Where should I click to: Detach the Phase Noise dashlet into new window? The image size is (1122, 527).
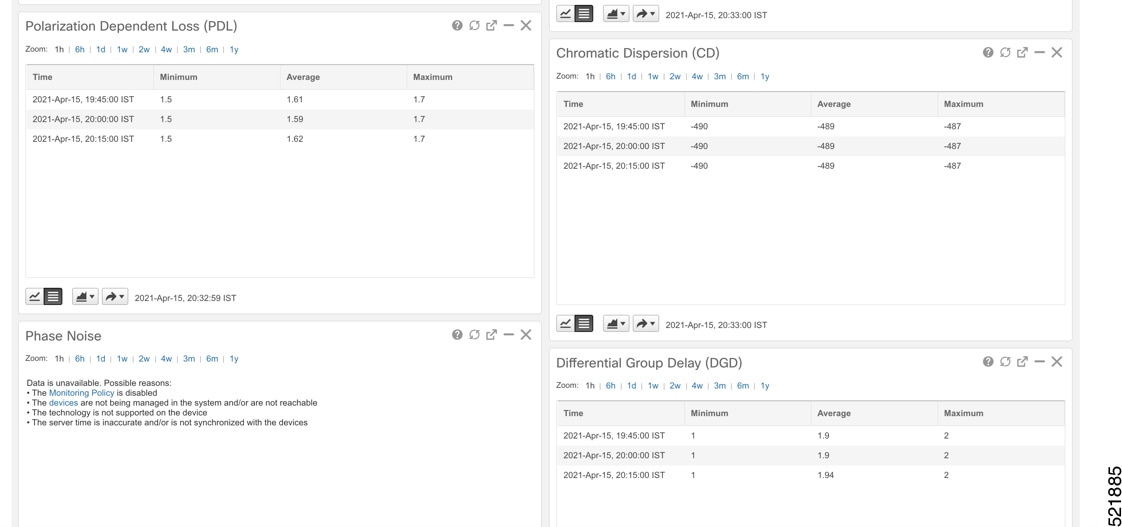492,335
